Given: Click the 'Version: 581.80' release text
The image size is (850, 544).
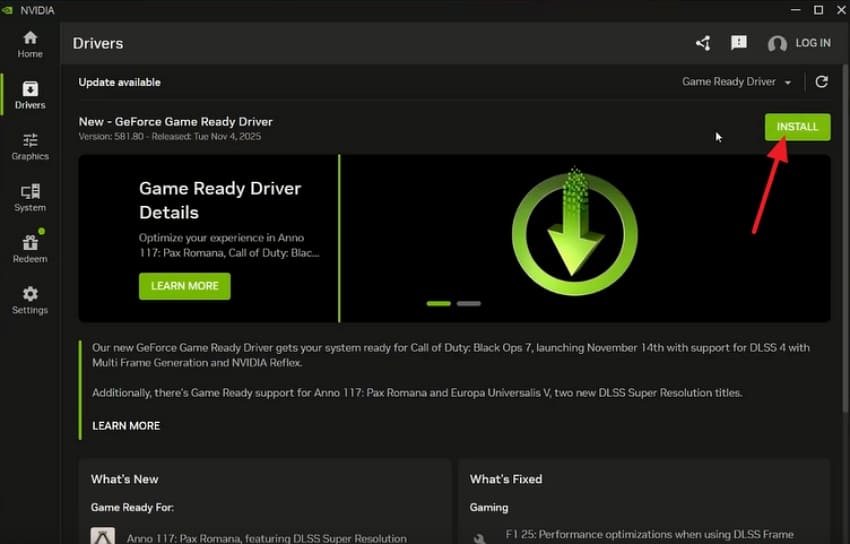Looking at the screenshot, I should click(x=170, y=137).
